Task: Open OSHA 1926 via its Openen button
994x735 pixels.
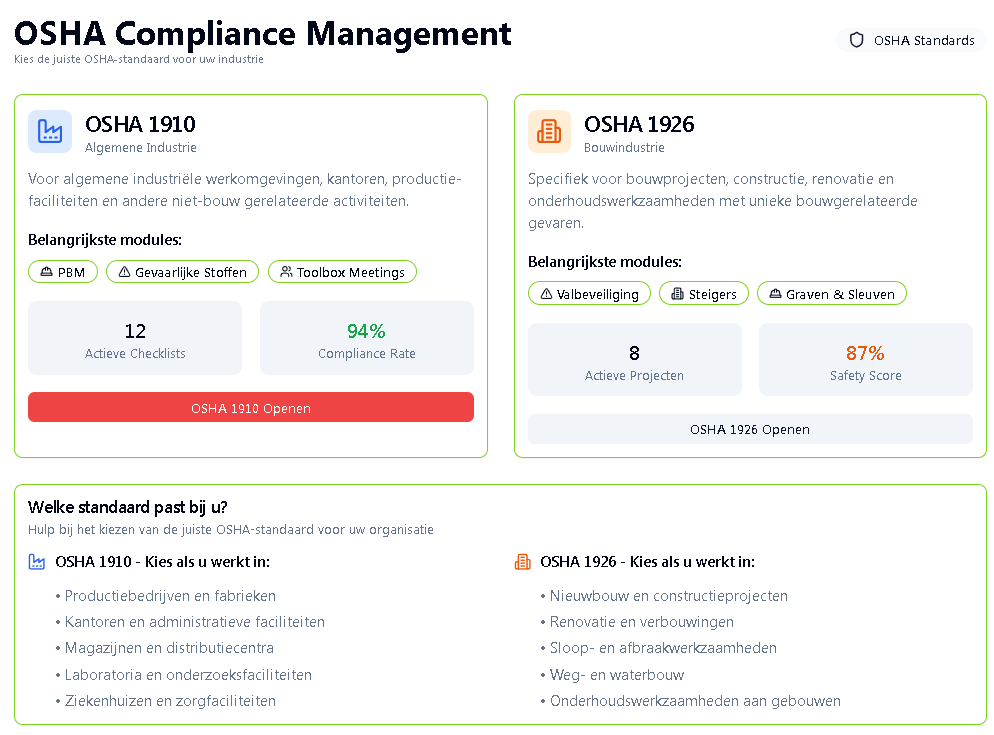Action: pos(750,429)
